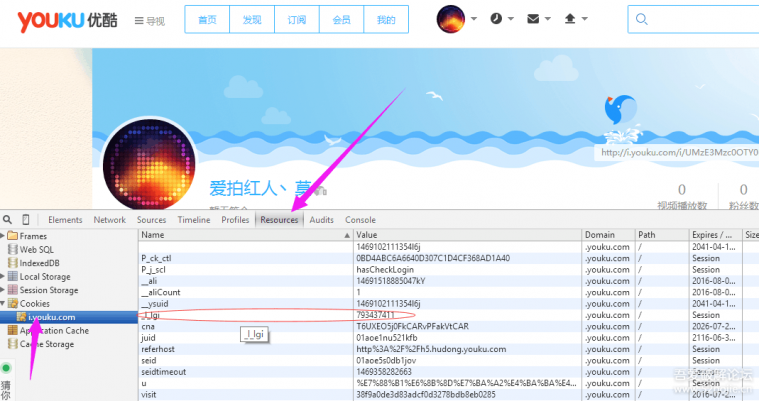The width and height of the screenshot is (759, 401).
Task: Open the 发现 tab
Action: 252,20
